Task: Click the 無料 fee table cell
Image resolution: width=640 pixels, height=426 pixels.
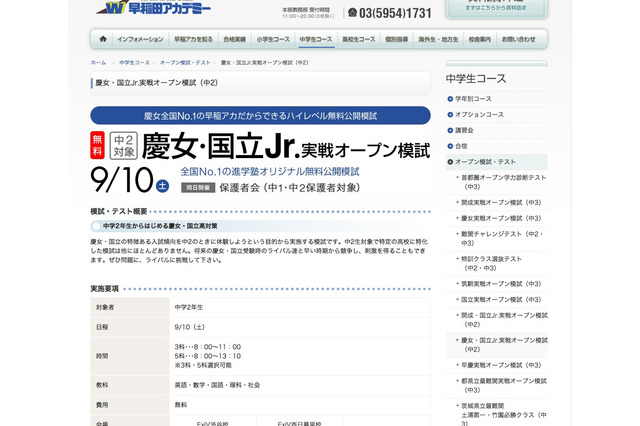Action: click(x=300, y=405)
